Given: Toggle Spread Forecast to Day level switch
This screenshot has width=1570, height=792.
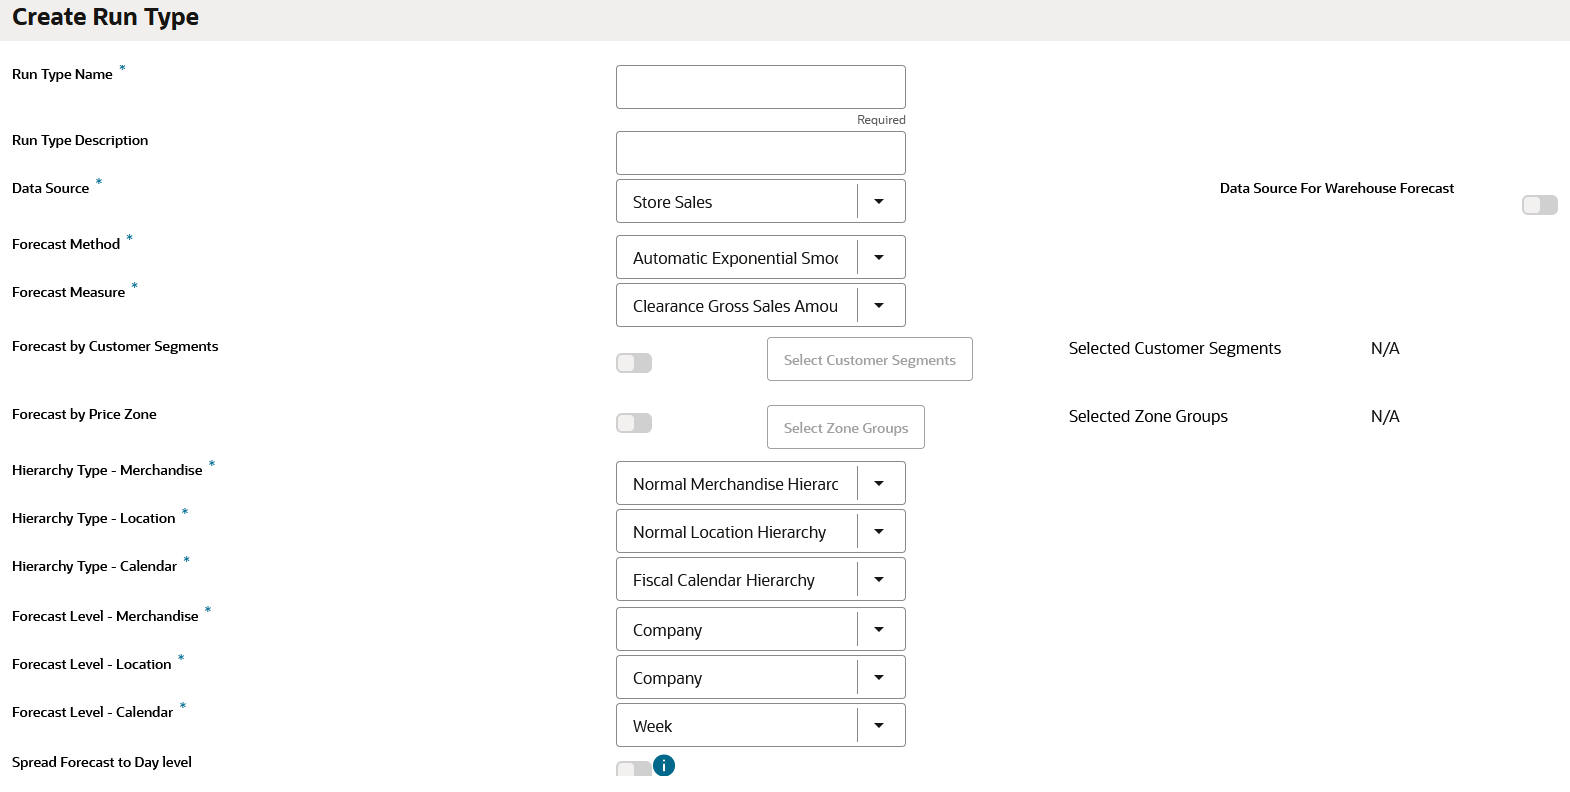Looking at the screenshot, I should (634, 769).
